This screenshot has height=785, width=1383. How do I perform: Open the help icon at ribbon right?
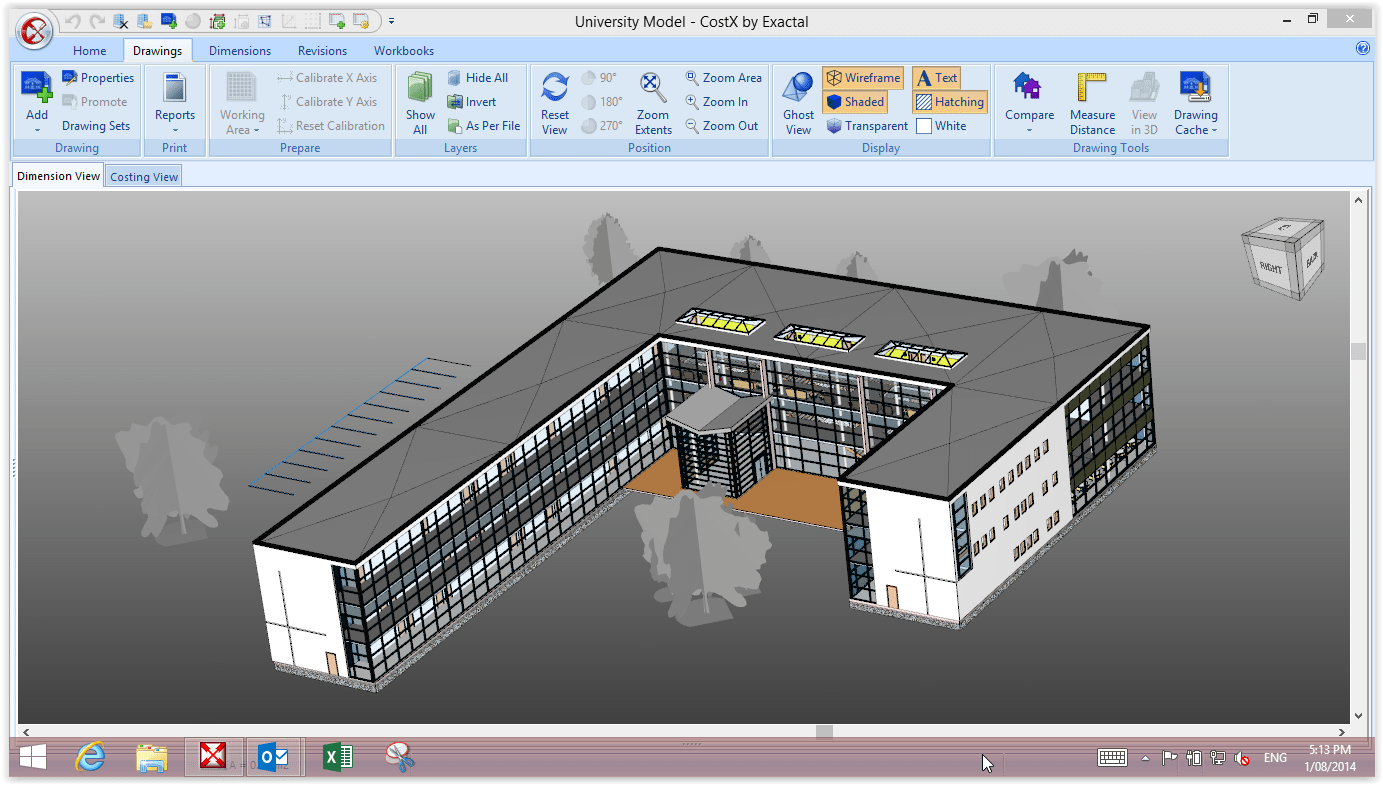click(x=1363, y=48)
